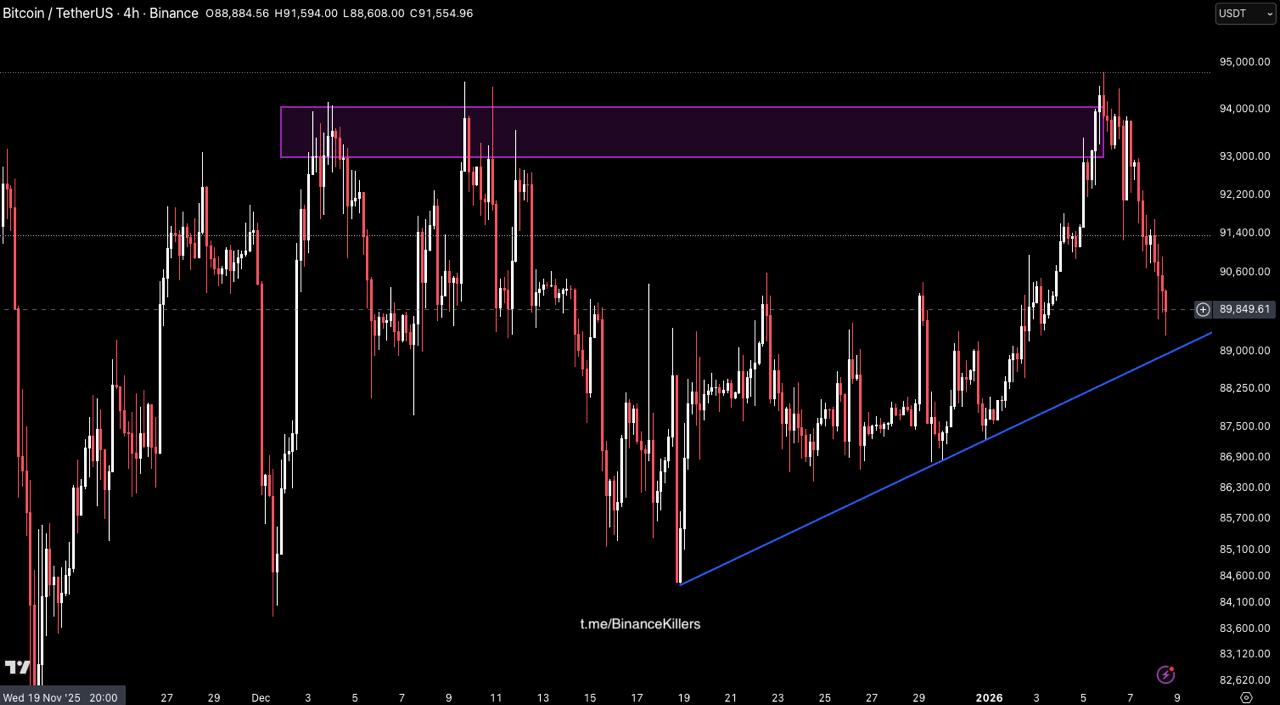Viewport: 1280px width, 705px height.
Task: Click the 2026 marker on time axis
Action: click(x=989, y=697)
